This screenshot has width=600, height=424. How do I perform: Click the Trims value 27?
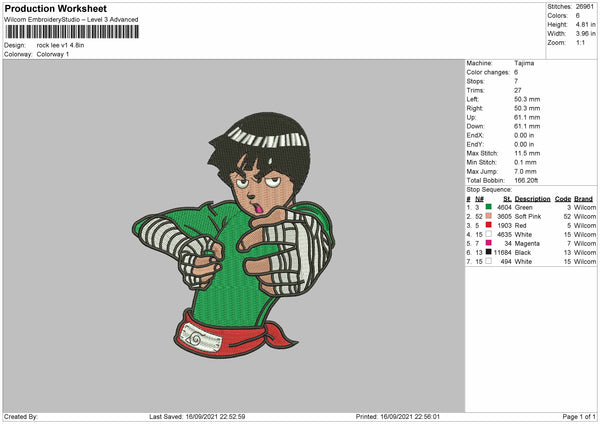coord(518,90)
